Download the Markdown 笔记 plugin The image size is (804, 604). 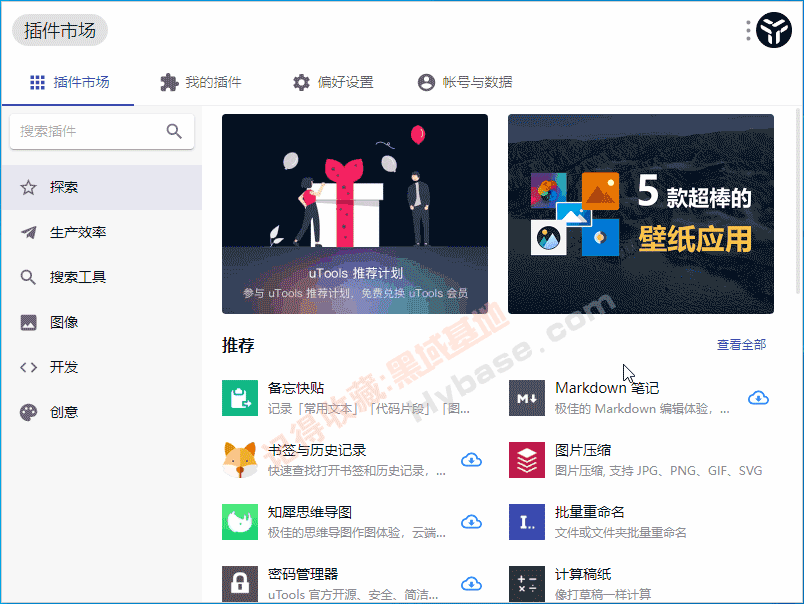pyautogui.click(x=758, y=398)
